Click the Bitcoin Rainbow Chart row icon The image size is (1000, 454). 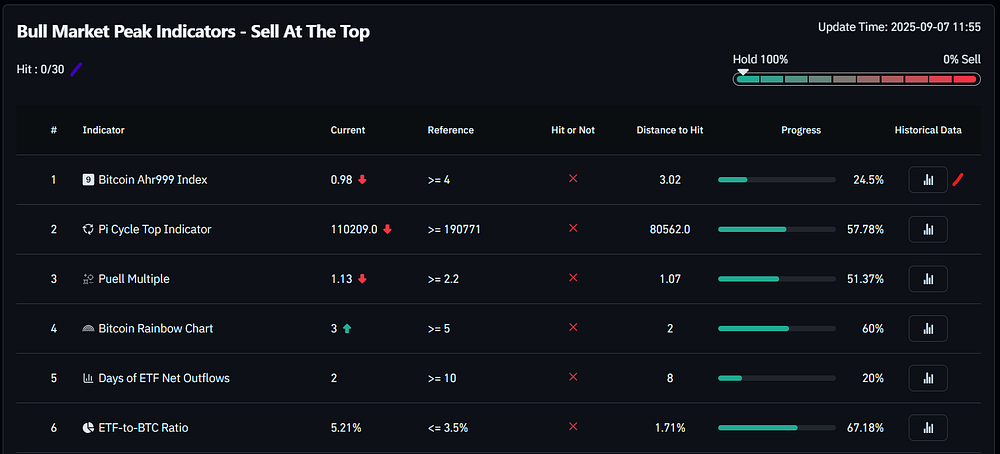[89, 328]
